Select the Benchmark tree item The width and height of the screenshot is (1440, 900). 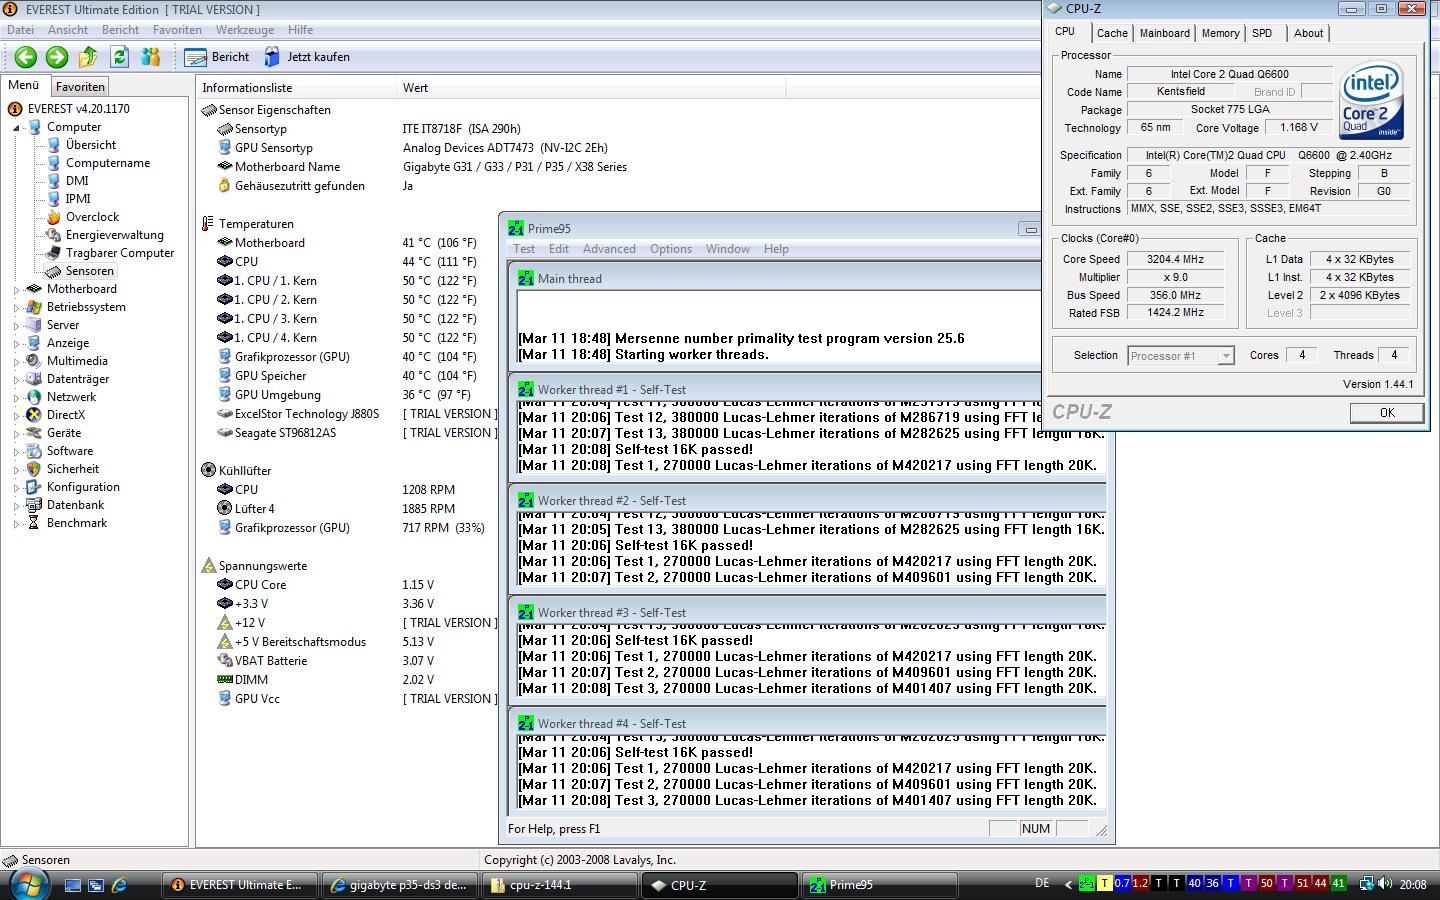click(77, 523)
